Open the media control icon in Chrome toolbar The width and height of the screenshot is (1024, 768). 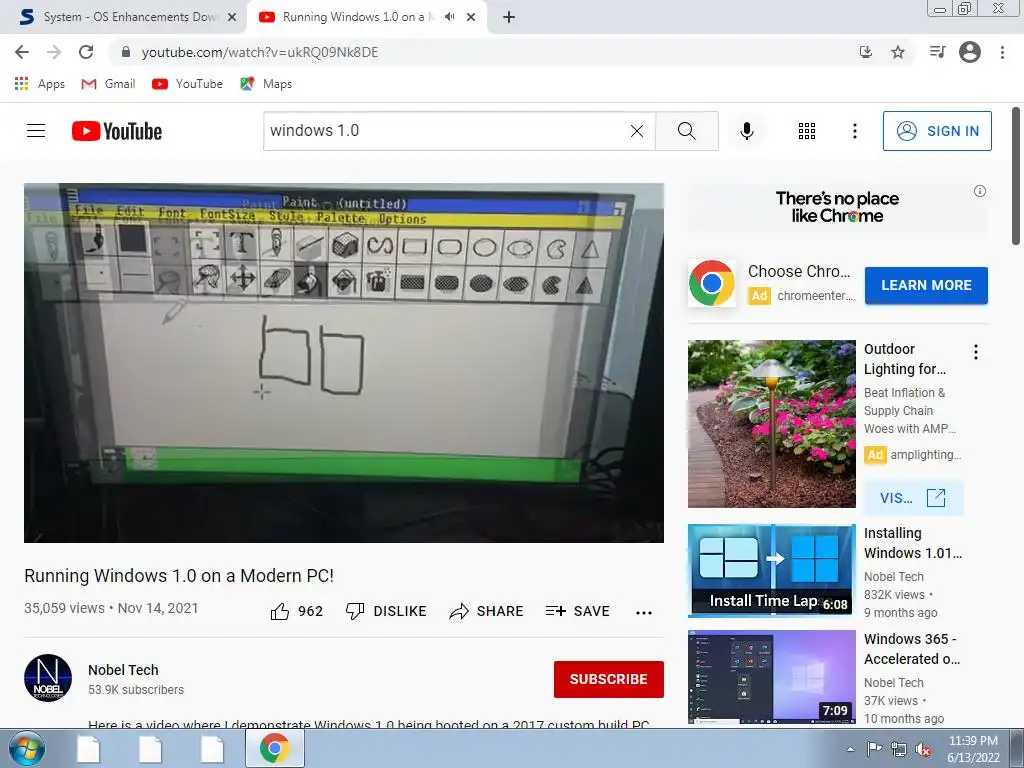pos(937,52)
